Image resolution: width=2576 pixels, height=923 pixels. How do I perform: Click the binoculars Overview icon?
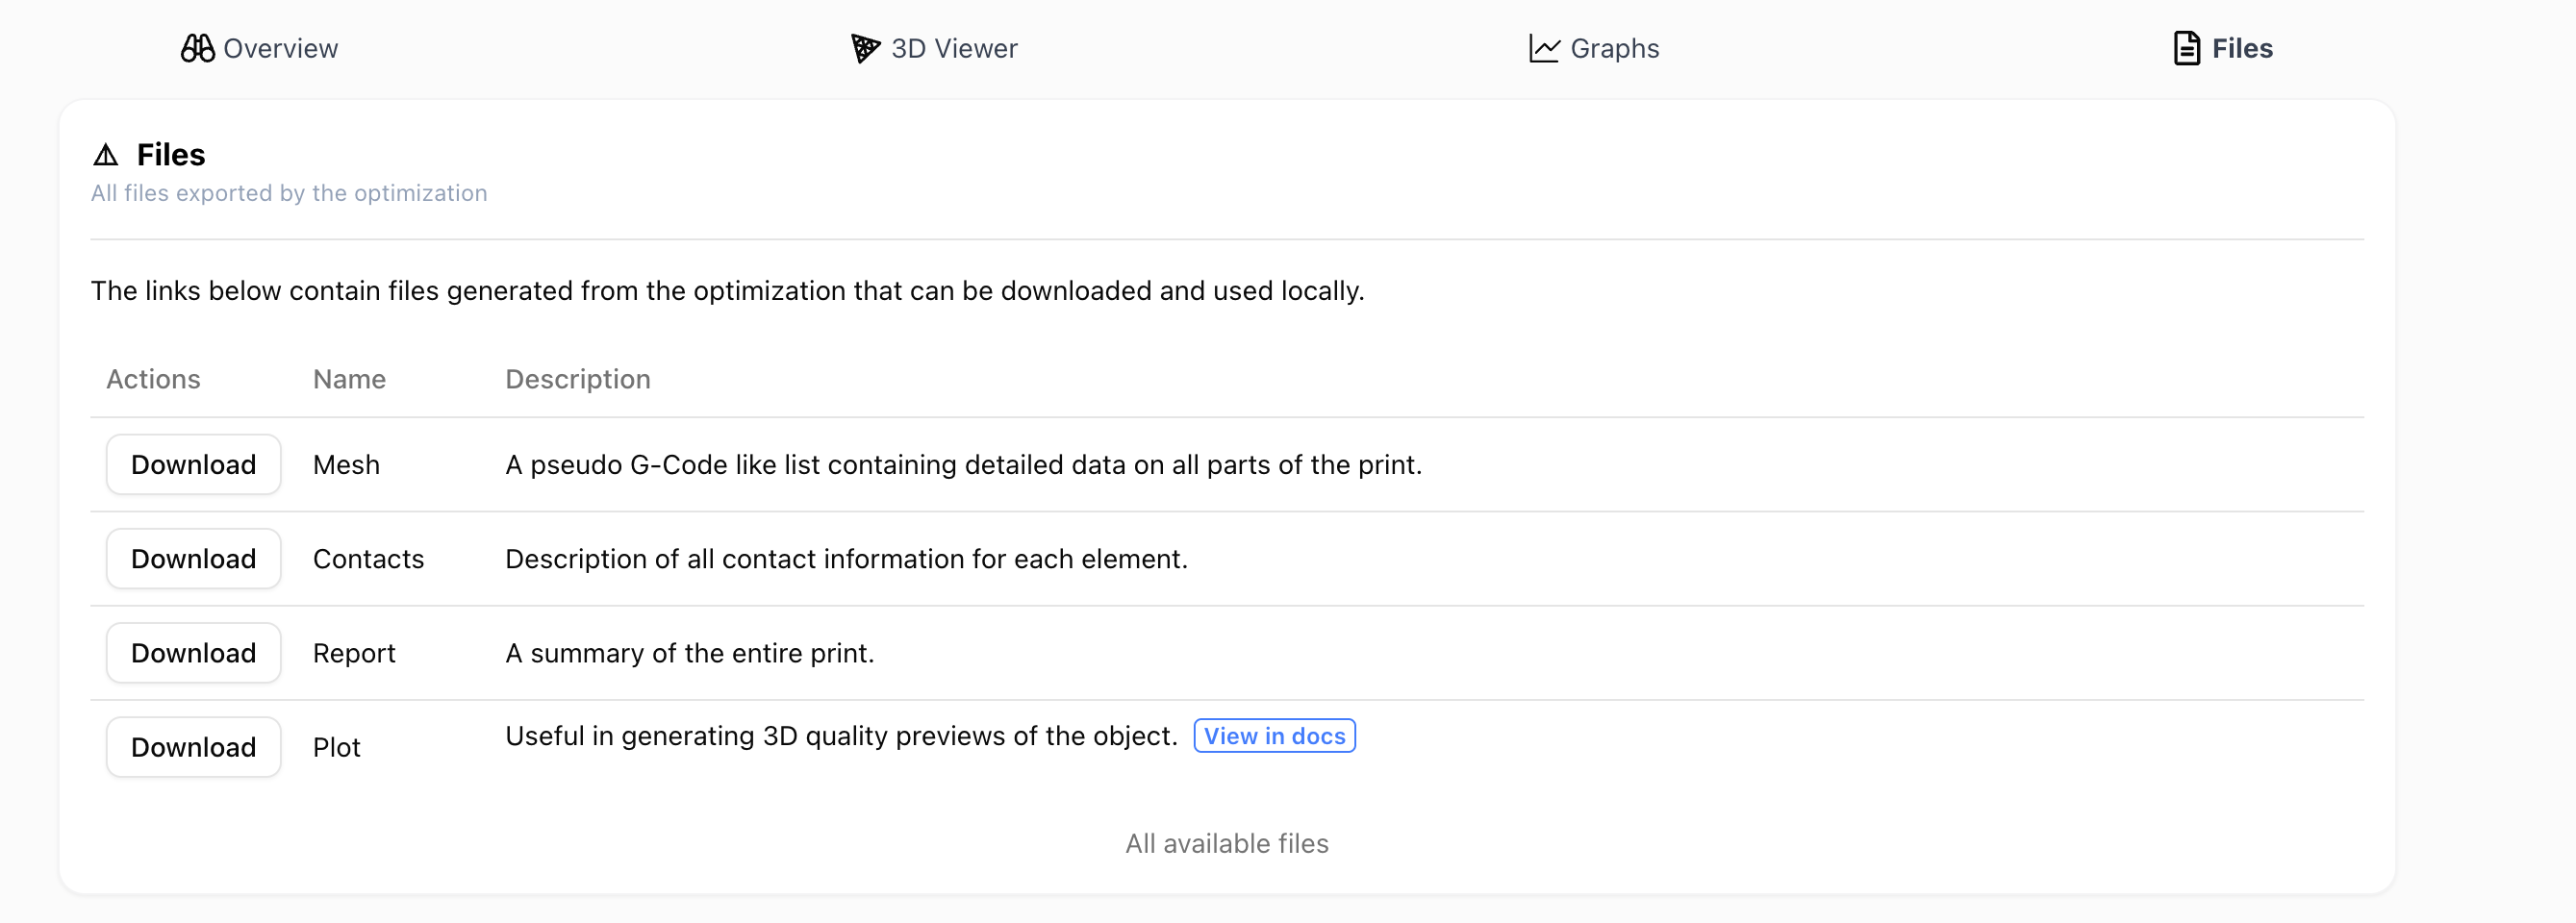(198, 48)
